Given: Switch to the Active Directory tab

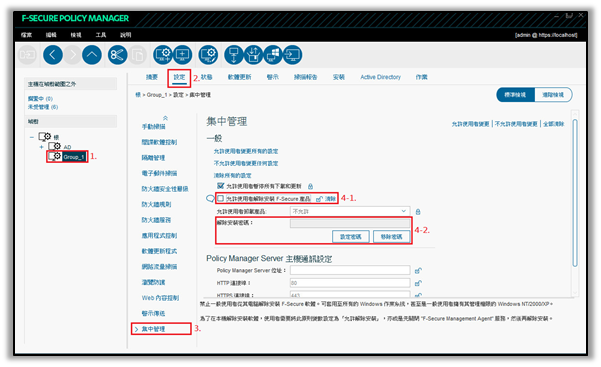Looking at the screenshot, I should click(381, 77).
